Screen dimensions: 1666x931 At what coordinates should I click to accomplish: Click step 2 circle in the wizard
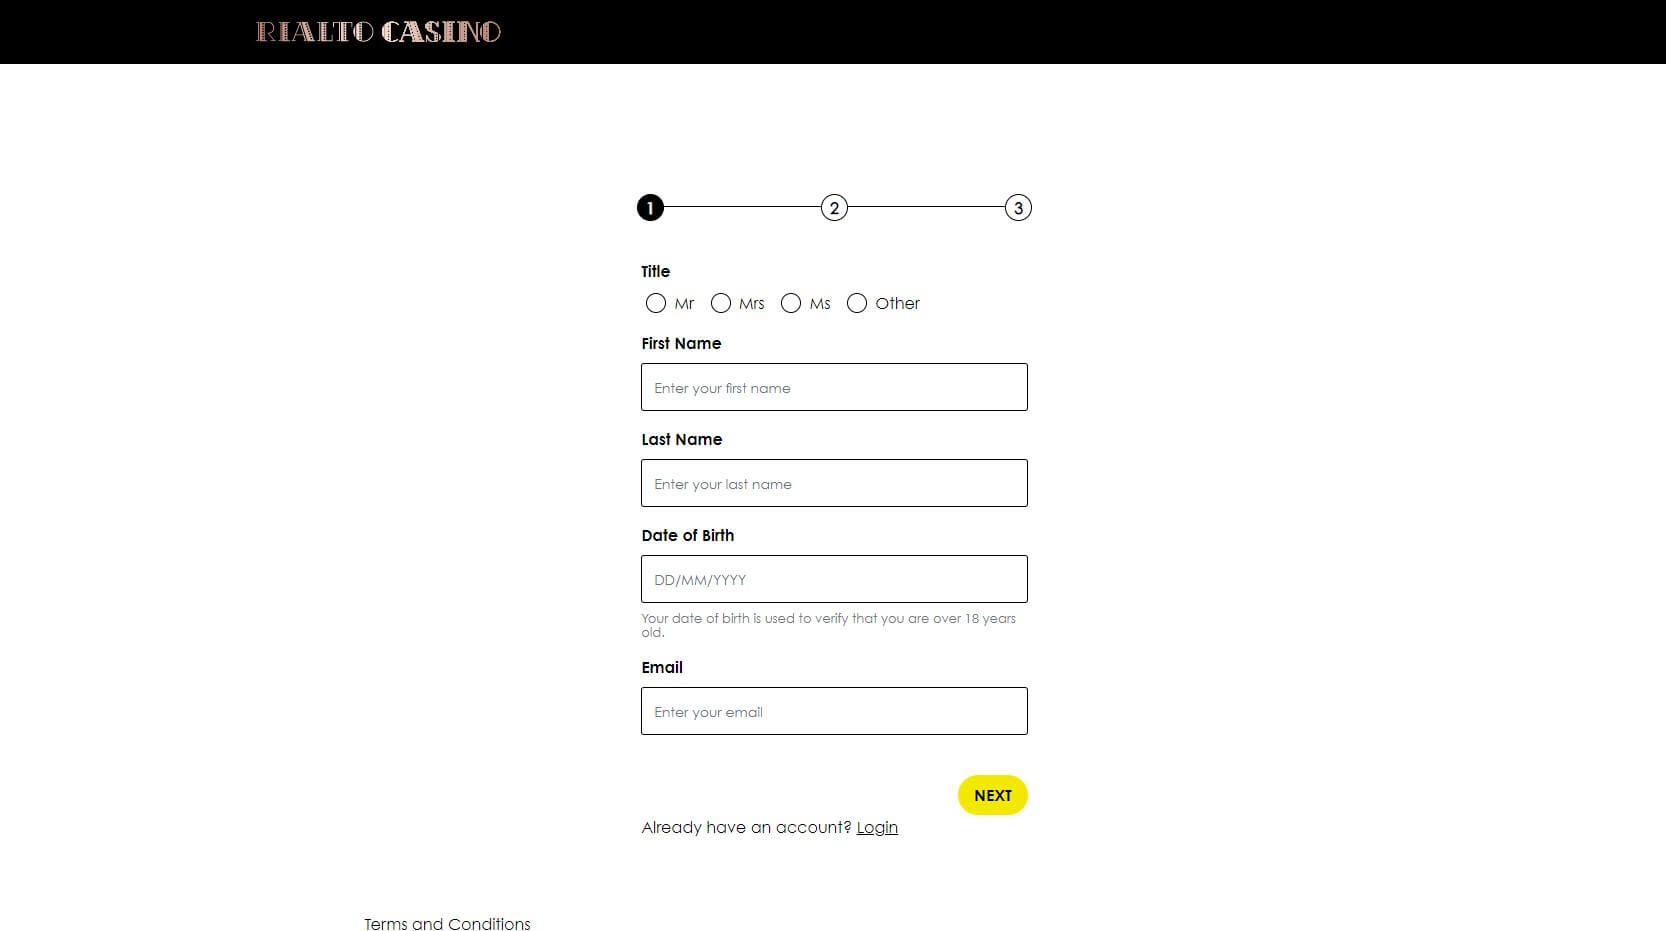[x=835, y=208]
